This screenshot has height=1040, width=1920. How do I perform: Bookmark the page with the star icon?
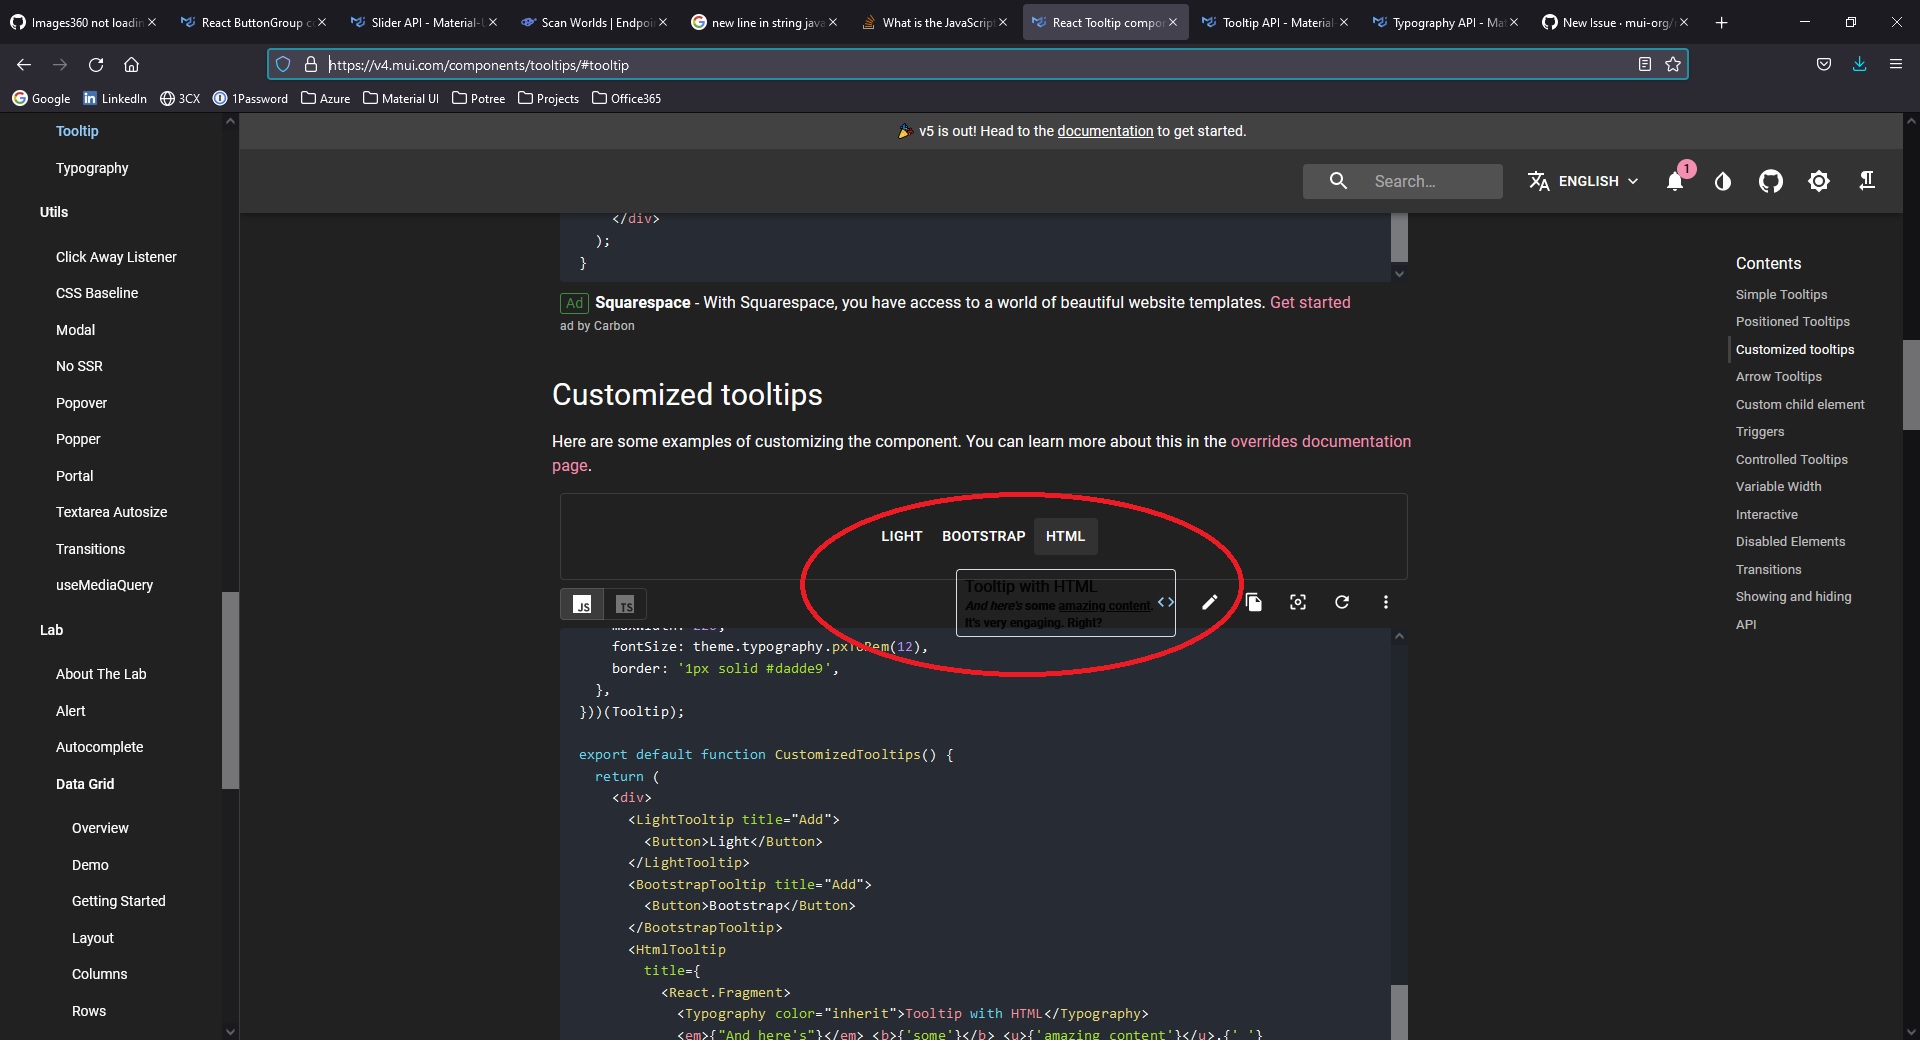pyautogui.click(x=1673, y=64)
